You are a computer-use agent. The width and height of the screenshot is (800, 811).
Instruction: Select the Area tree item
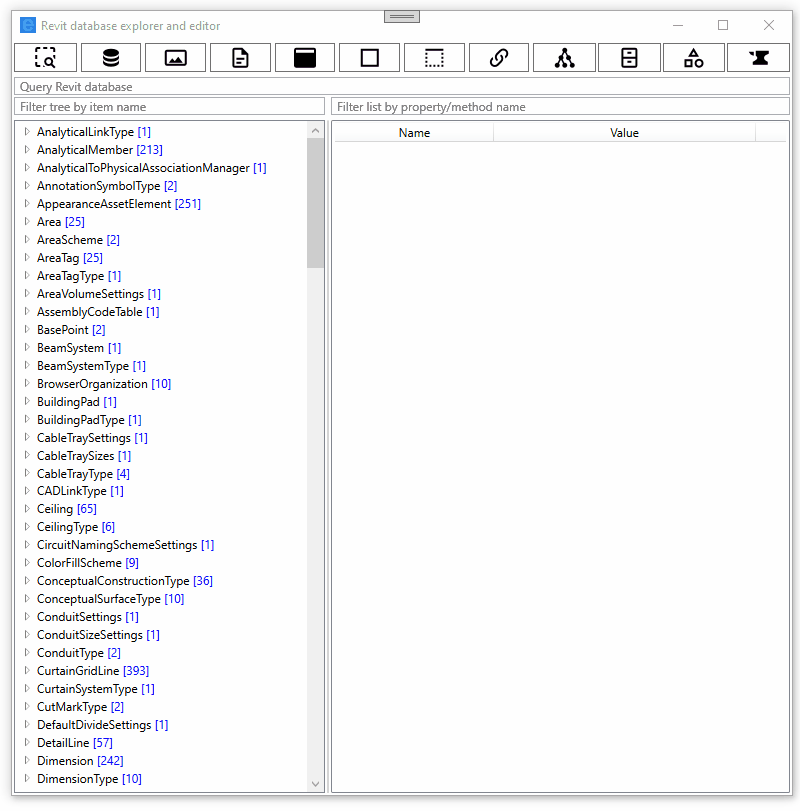(48, 221)
